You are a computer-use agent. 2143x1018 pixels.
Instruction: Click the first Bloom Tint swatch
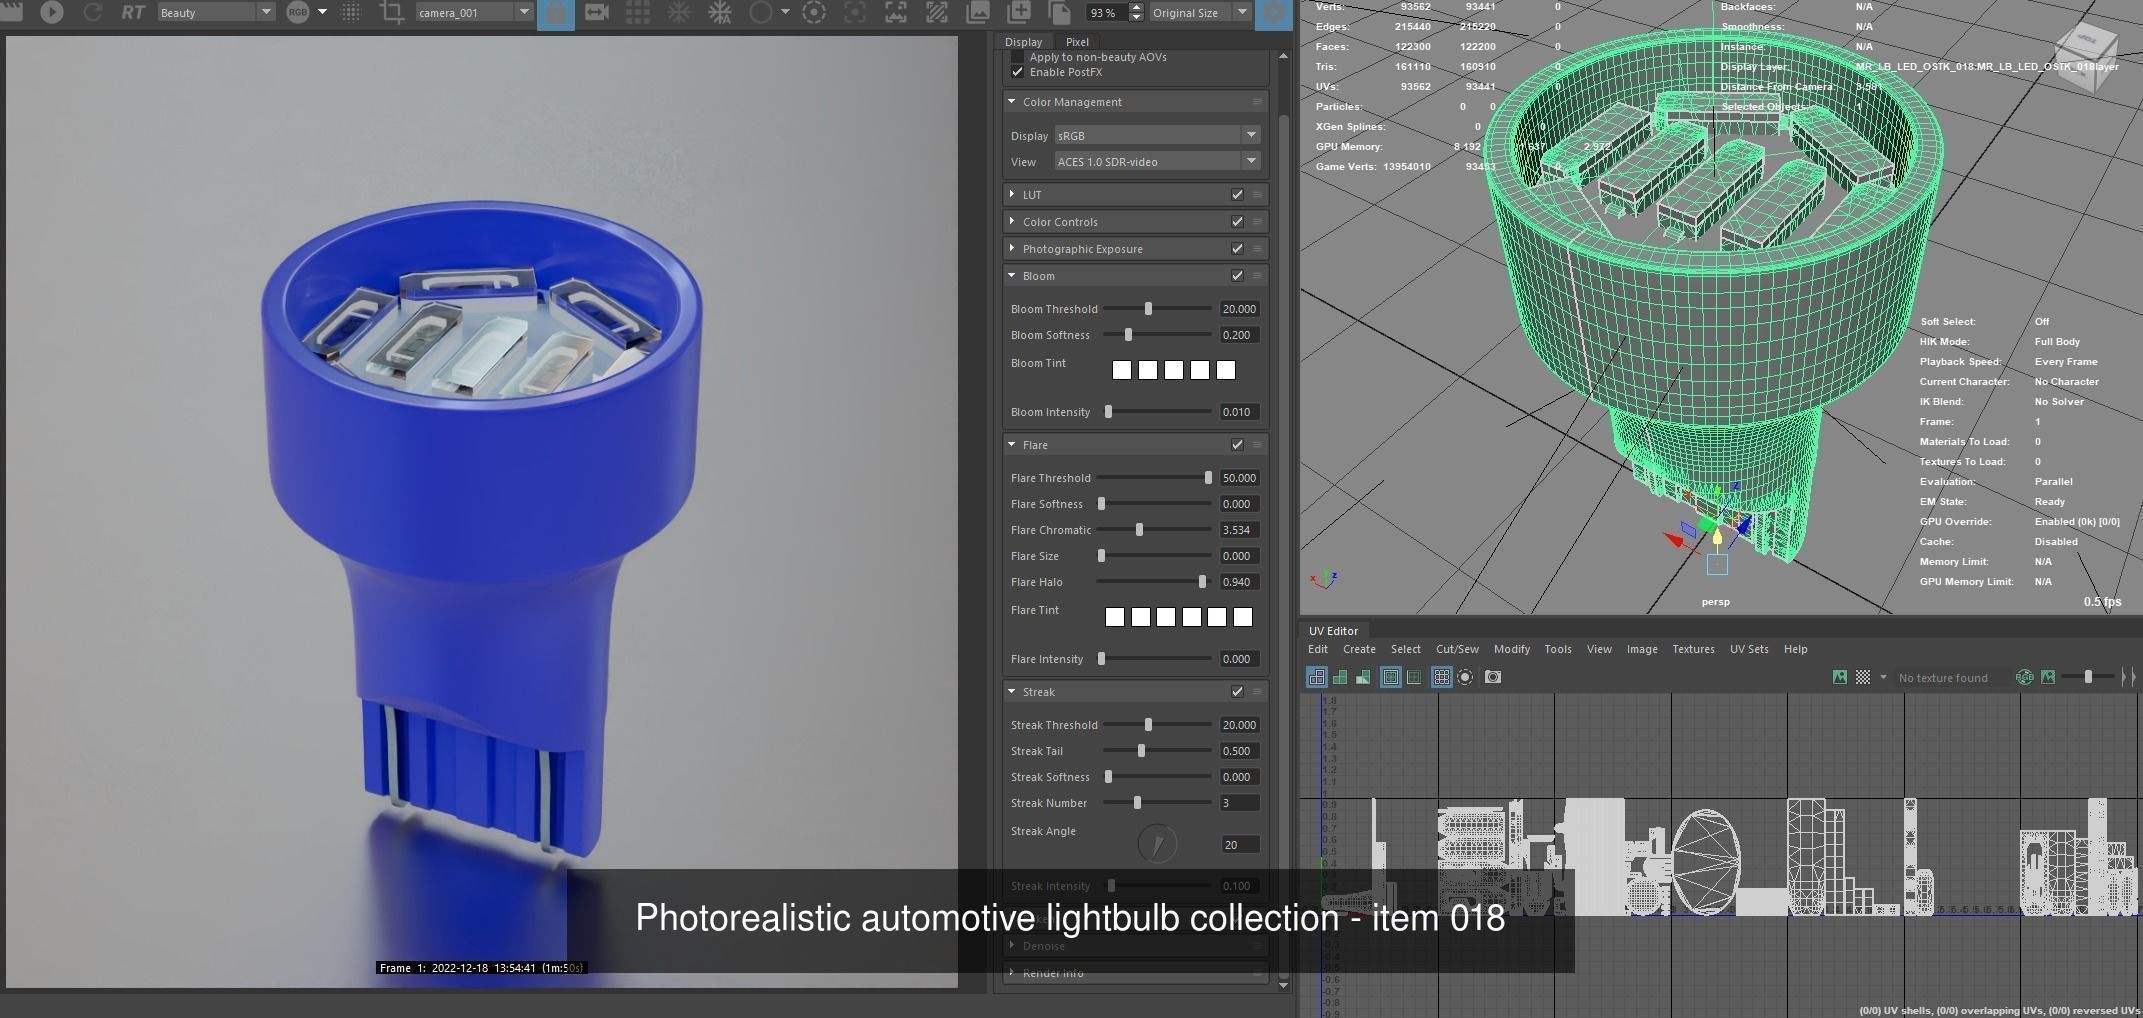point(1122,370)
